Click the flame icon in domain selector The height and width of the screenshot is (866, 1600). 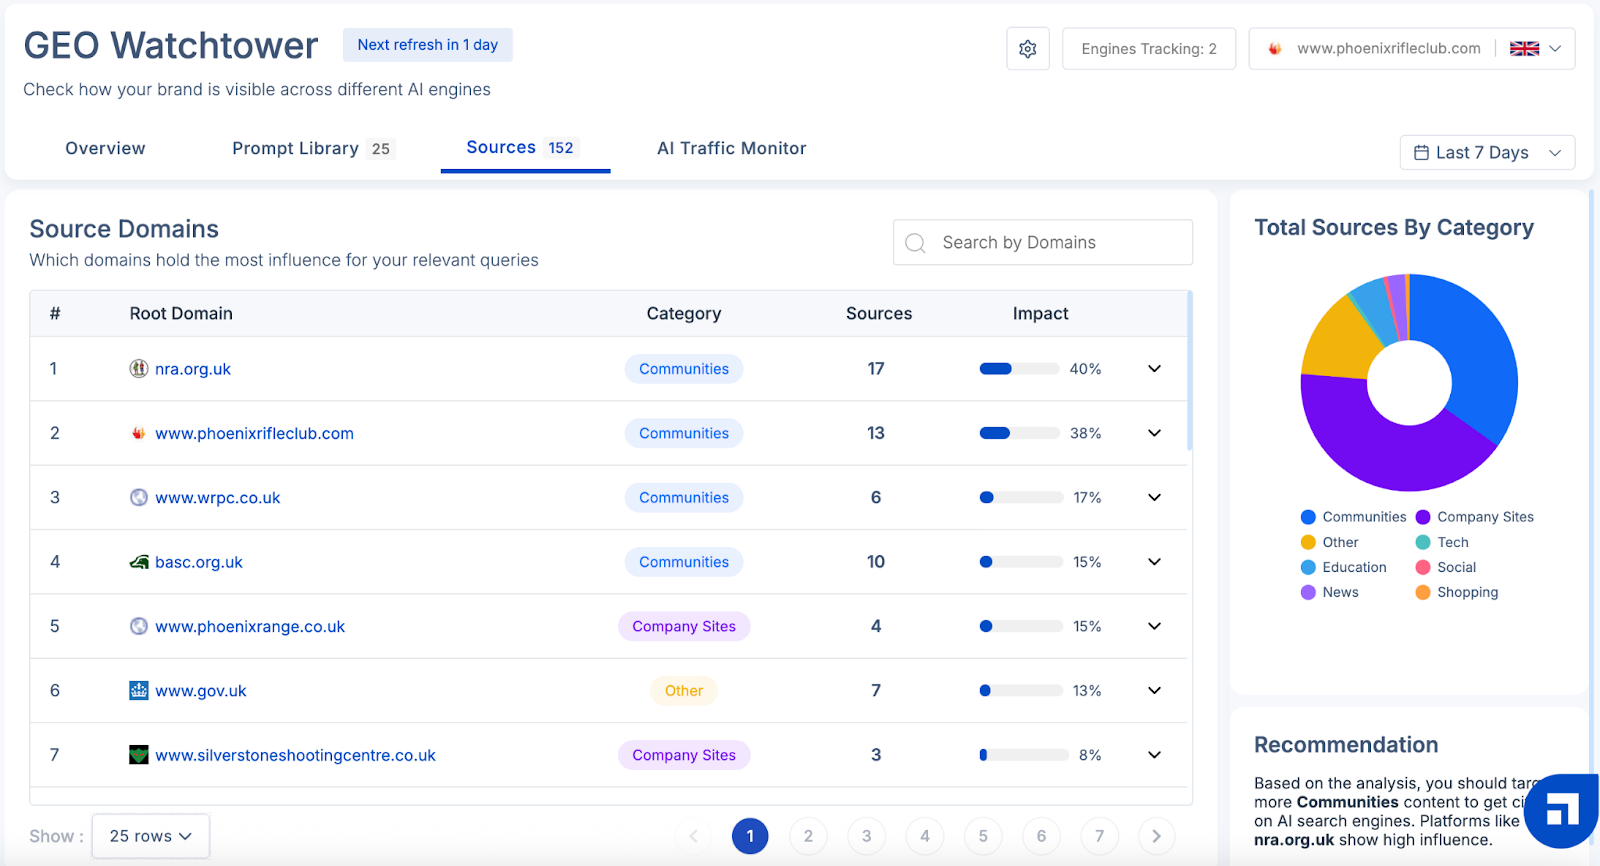pos(1275,49)
